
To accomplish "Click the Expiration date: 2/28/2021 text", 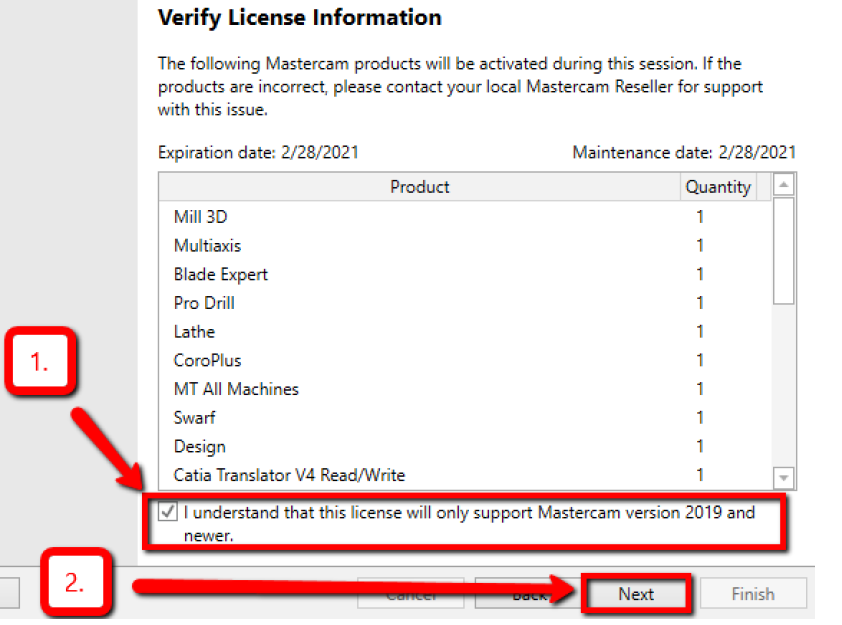I will coord(258,152).
